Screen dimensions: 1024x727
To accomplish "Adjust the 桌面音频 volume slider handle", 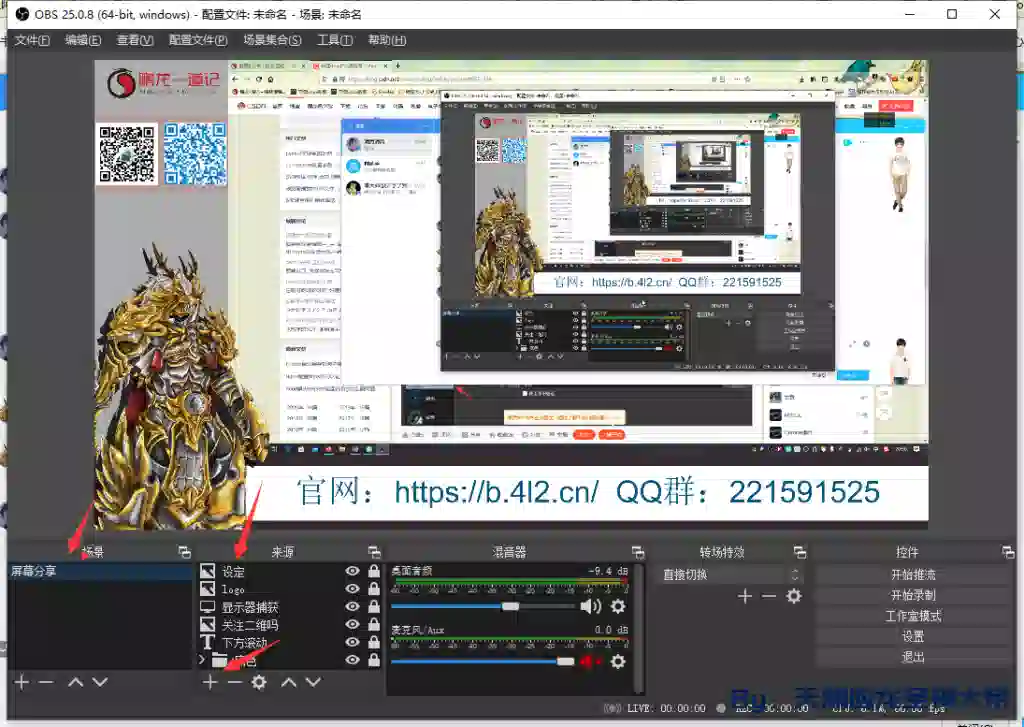I will 510,606.
